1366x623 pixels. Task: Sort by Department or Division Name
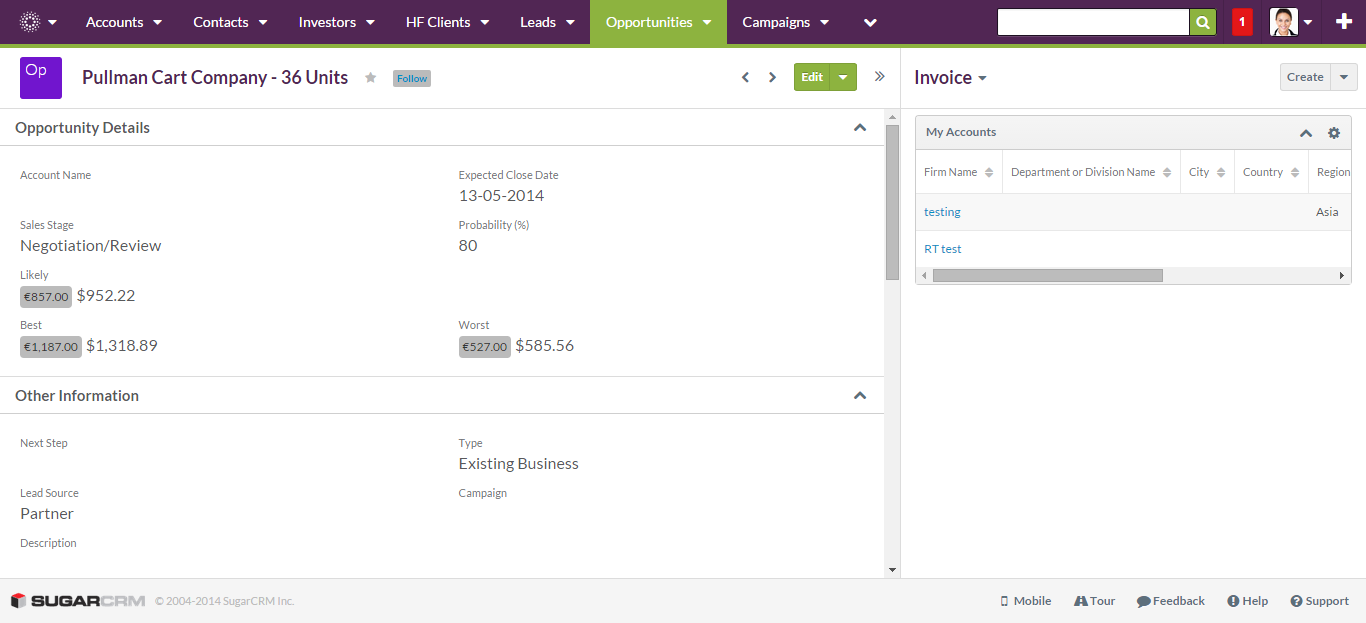(1091, 172)
